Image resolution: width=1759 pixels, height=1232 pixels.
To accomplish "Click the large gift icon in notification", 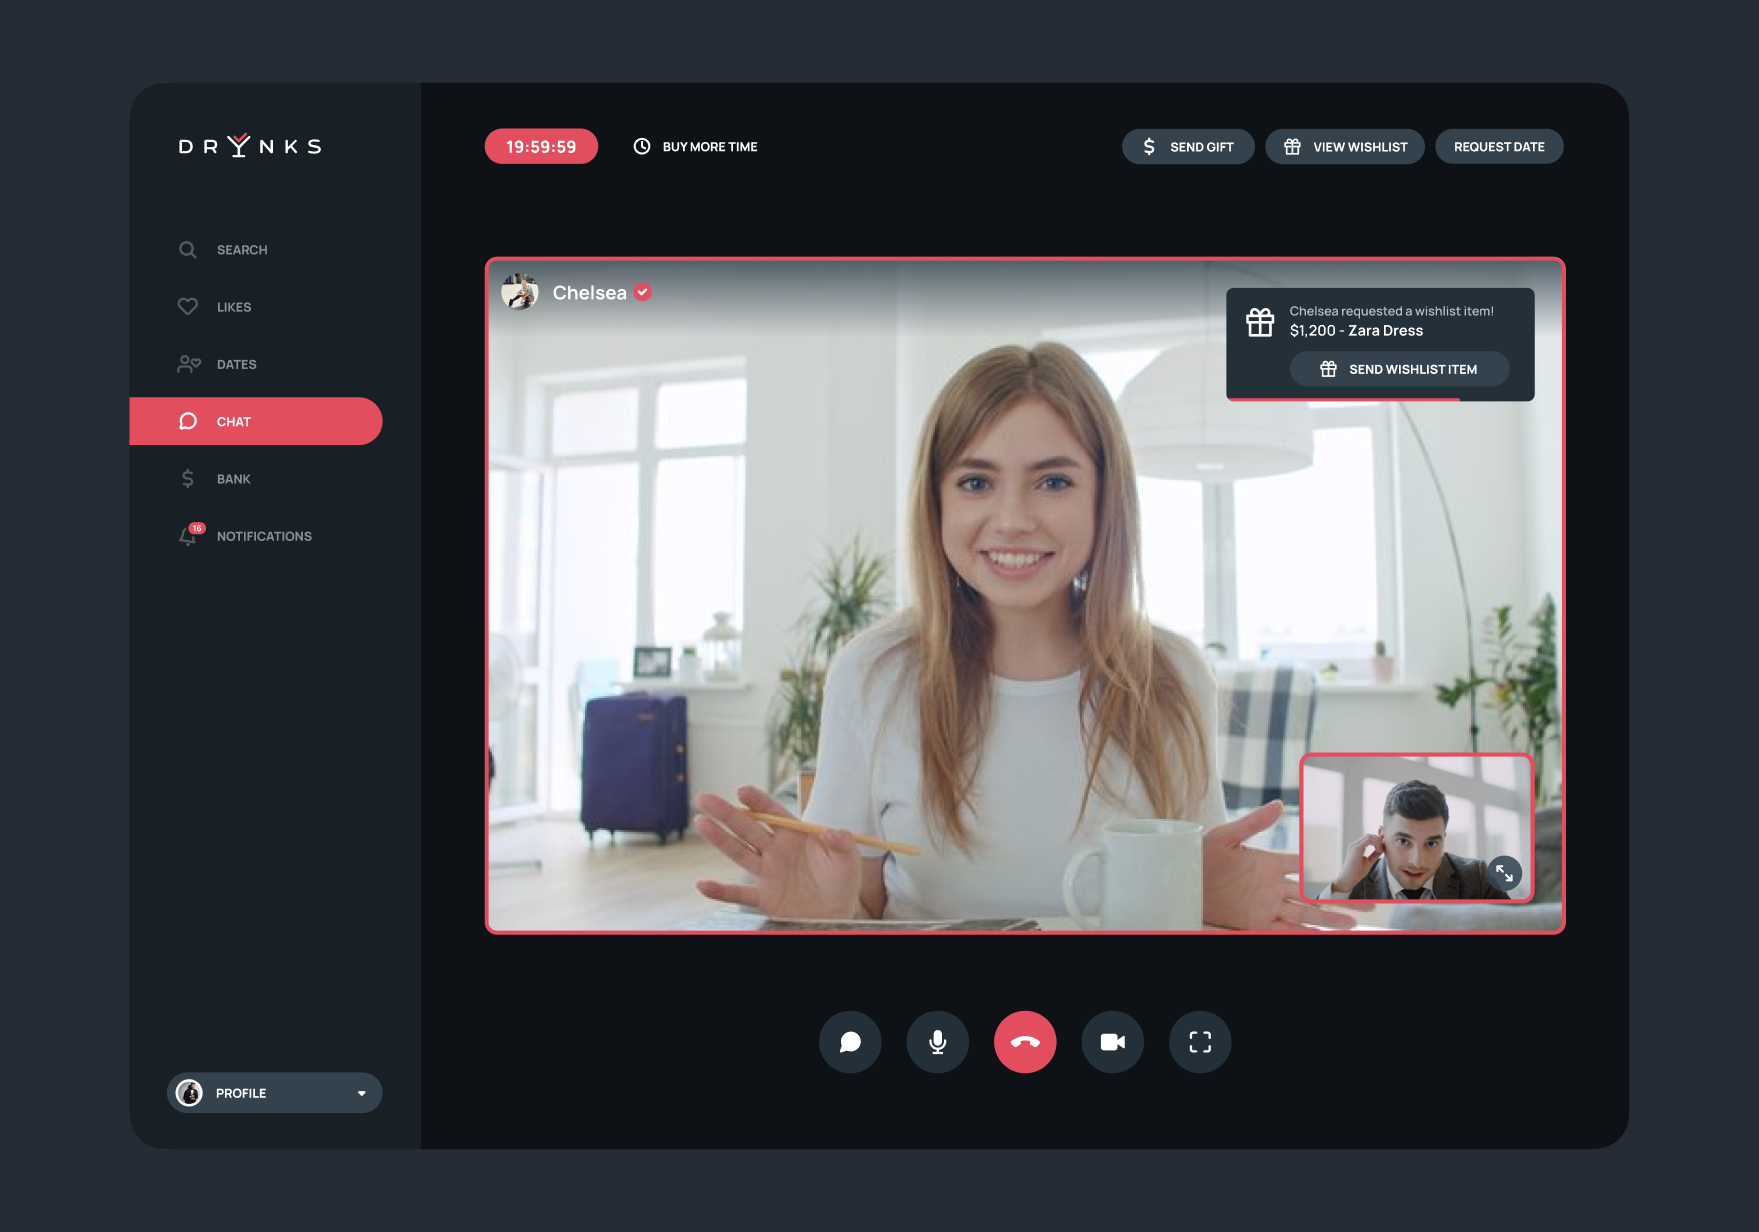I will click(x=1260, y=322).
